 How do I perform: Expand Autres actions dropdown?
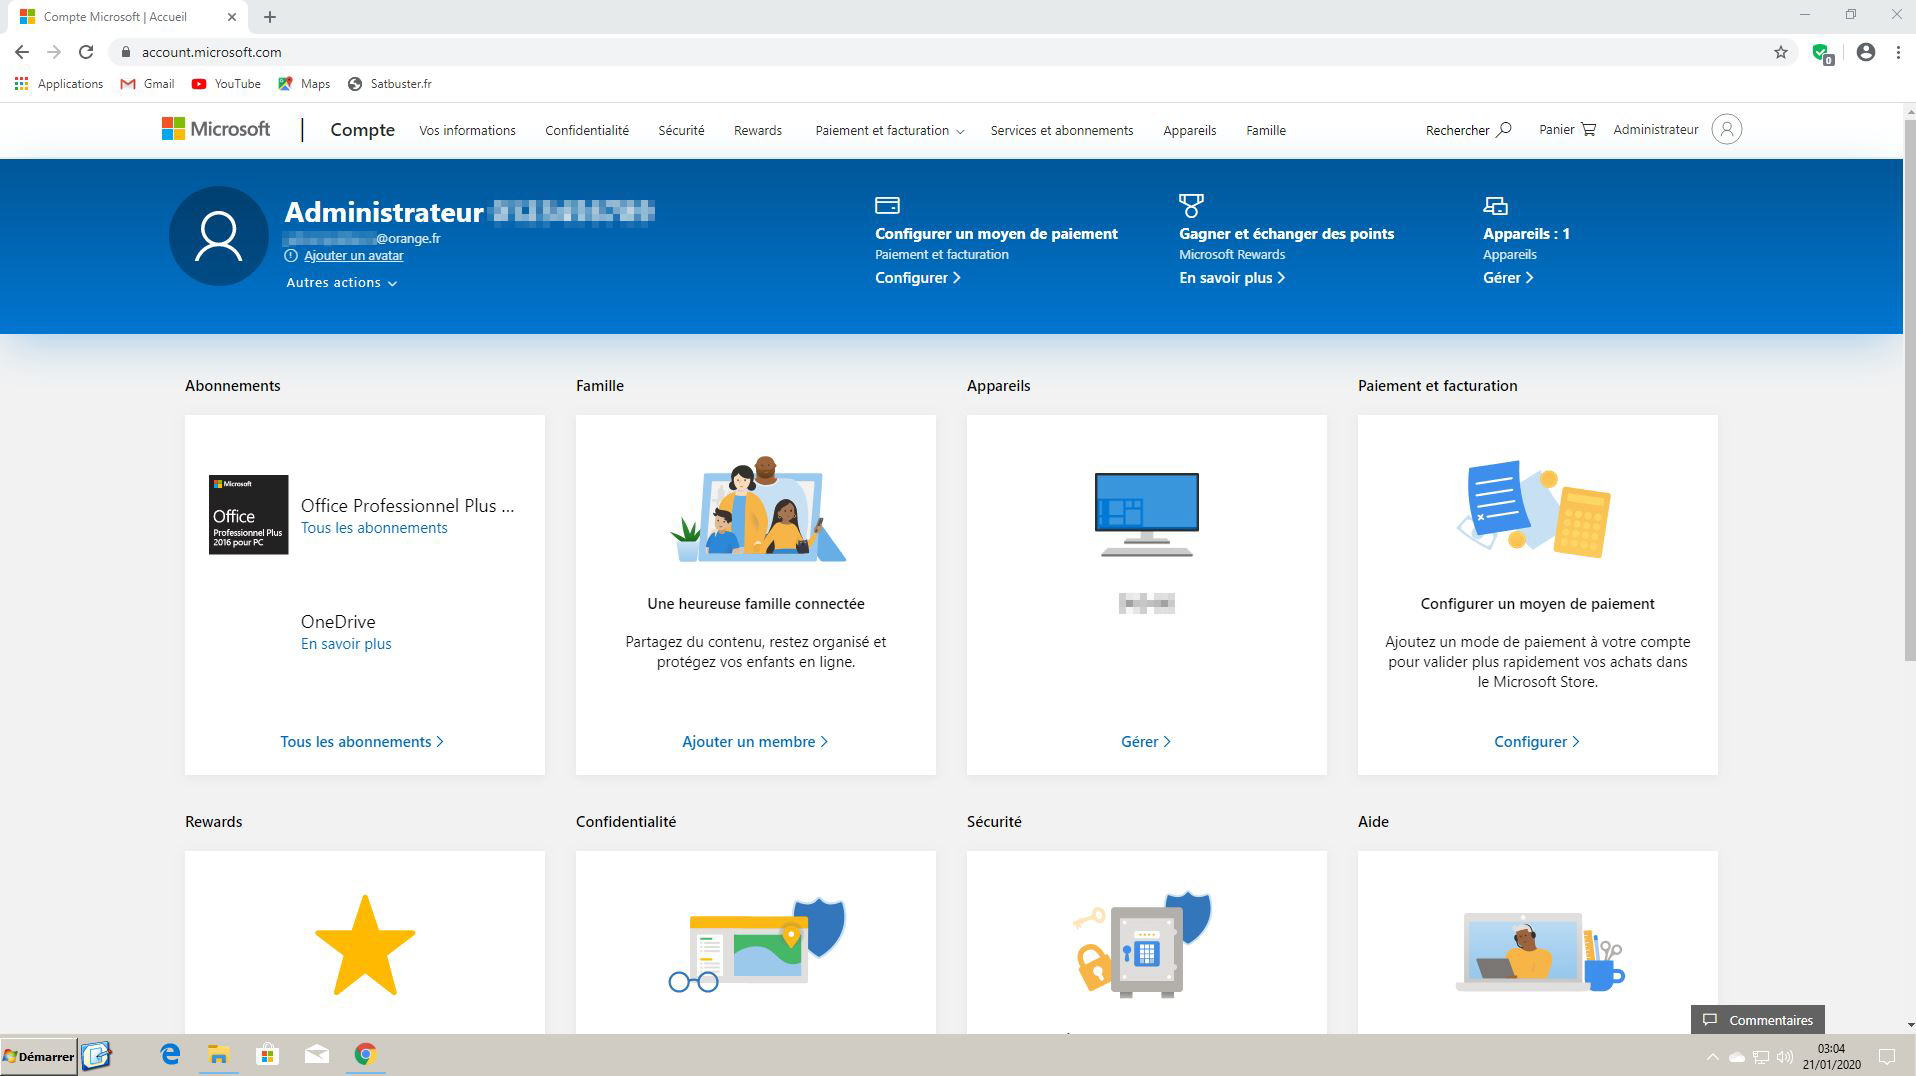click(x=341, y=283)
